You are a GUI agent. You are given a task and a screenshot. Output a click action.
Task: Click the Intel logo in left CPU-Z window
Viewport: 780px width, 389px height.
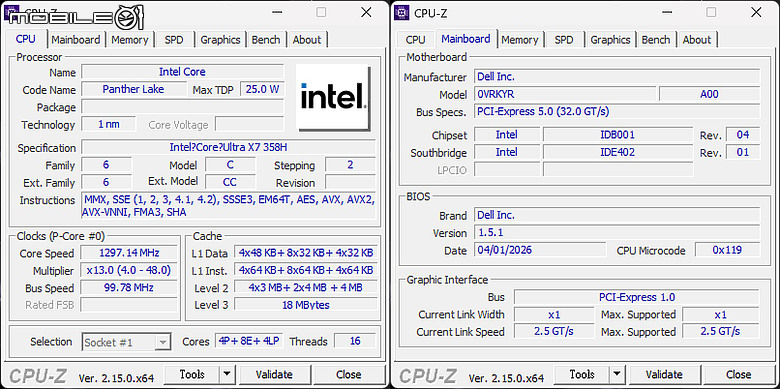(x=333, y=97)
